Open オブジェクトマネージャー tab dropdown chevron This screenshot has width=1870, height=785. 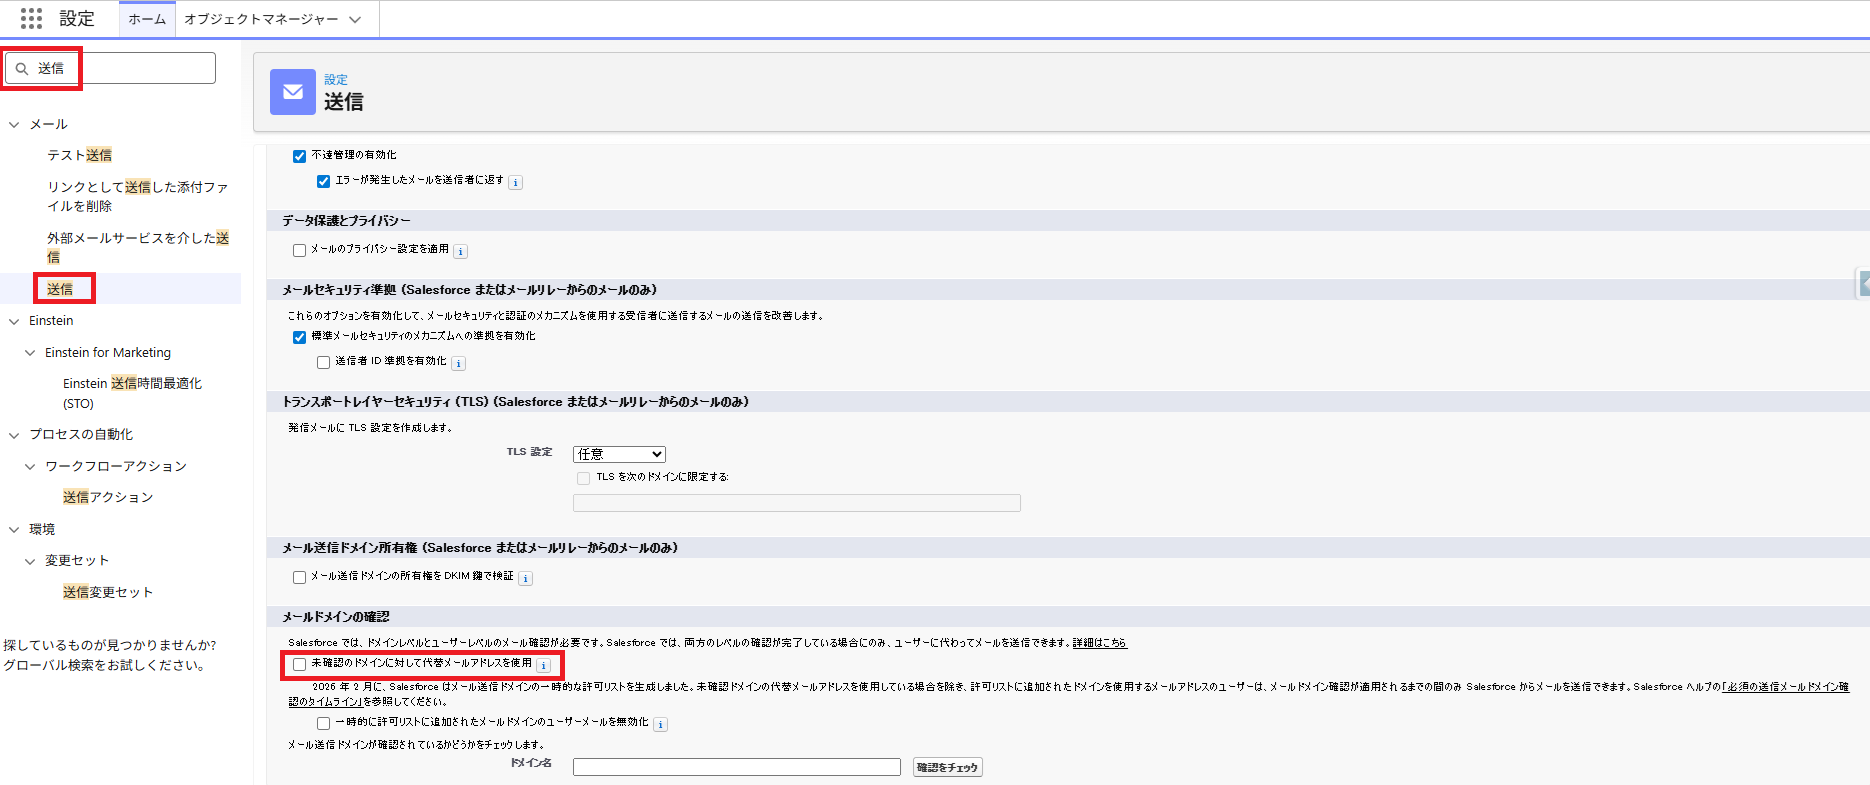coord(355,19)
